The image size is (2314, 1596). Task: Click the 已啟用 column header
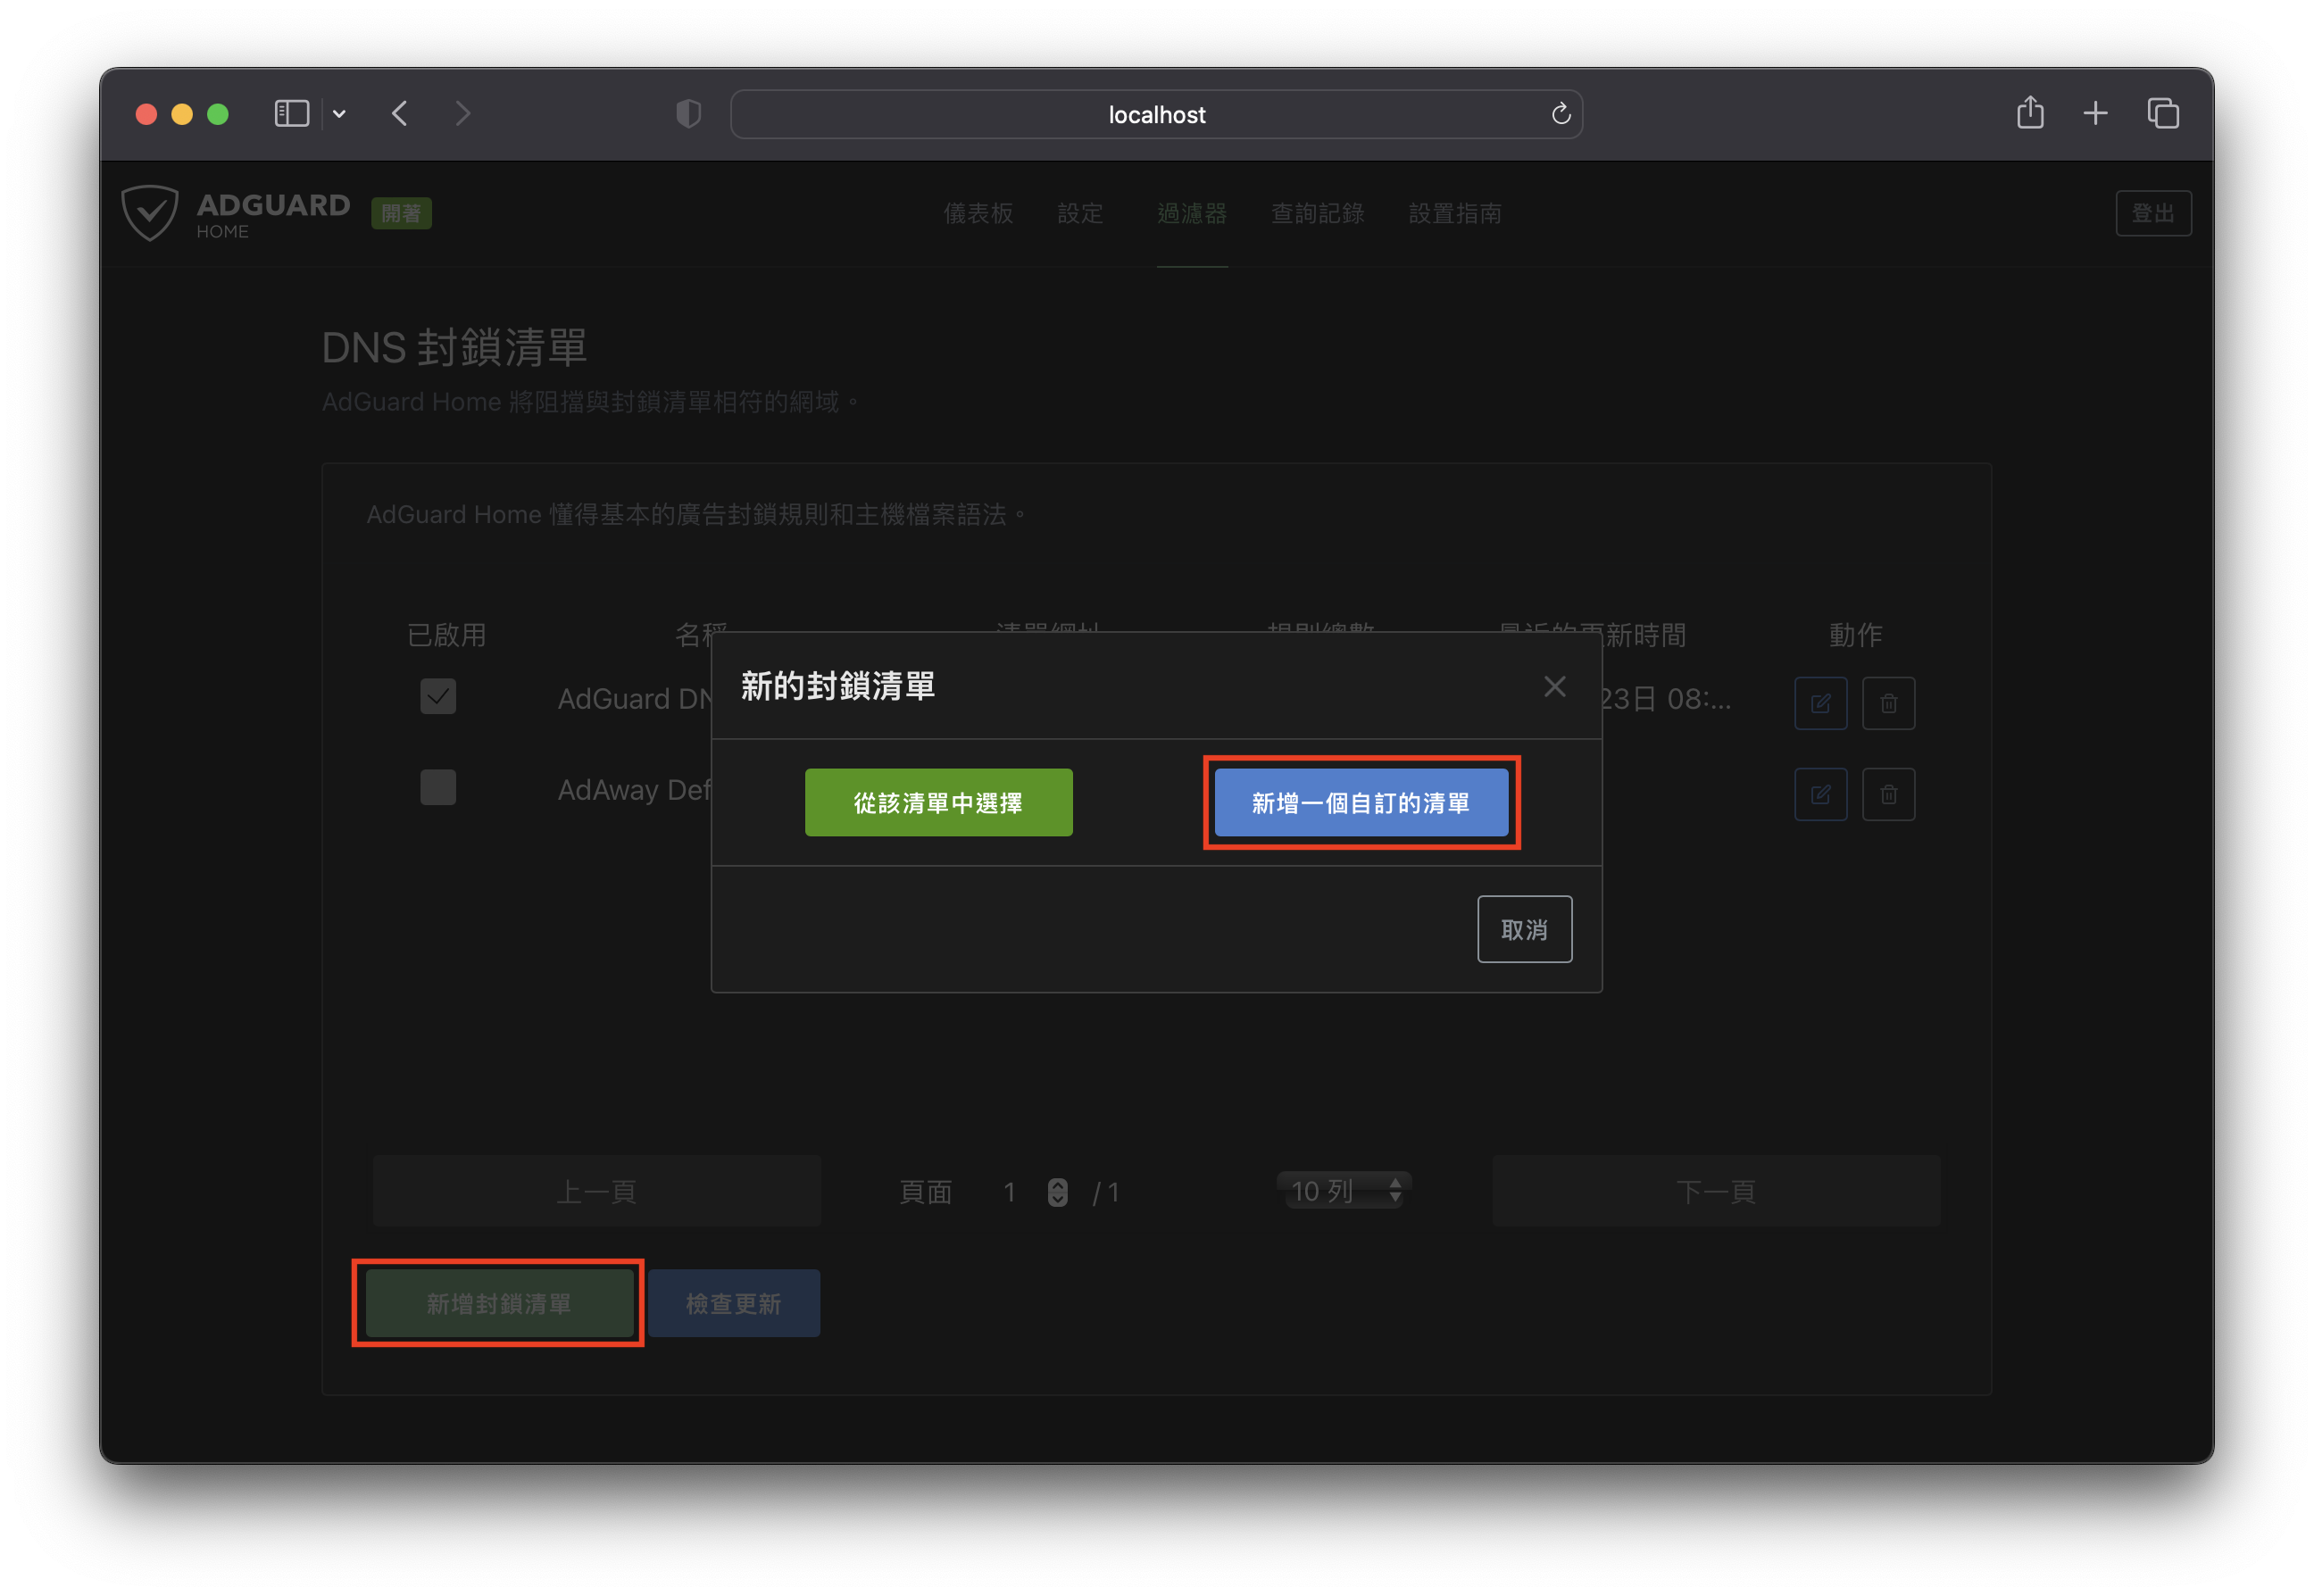[447, 635]
